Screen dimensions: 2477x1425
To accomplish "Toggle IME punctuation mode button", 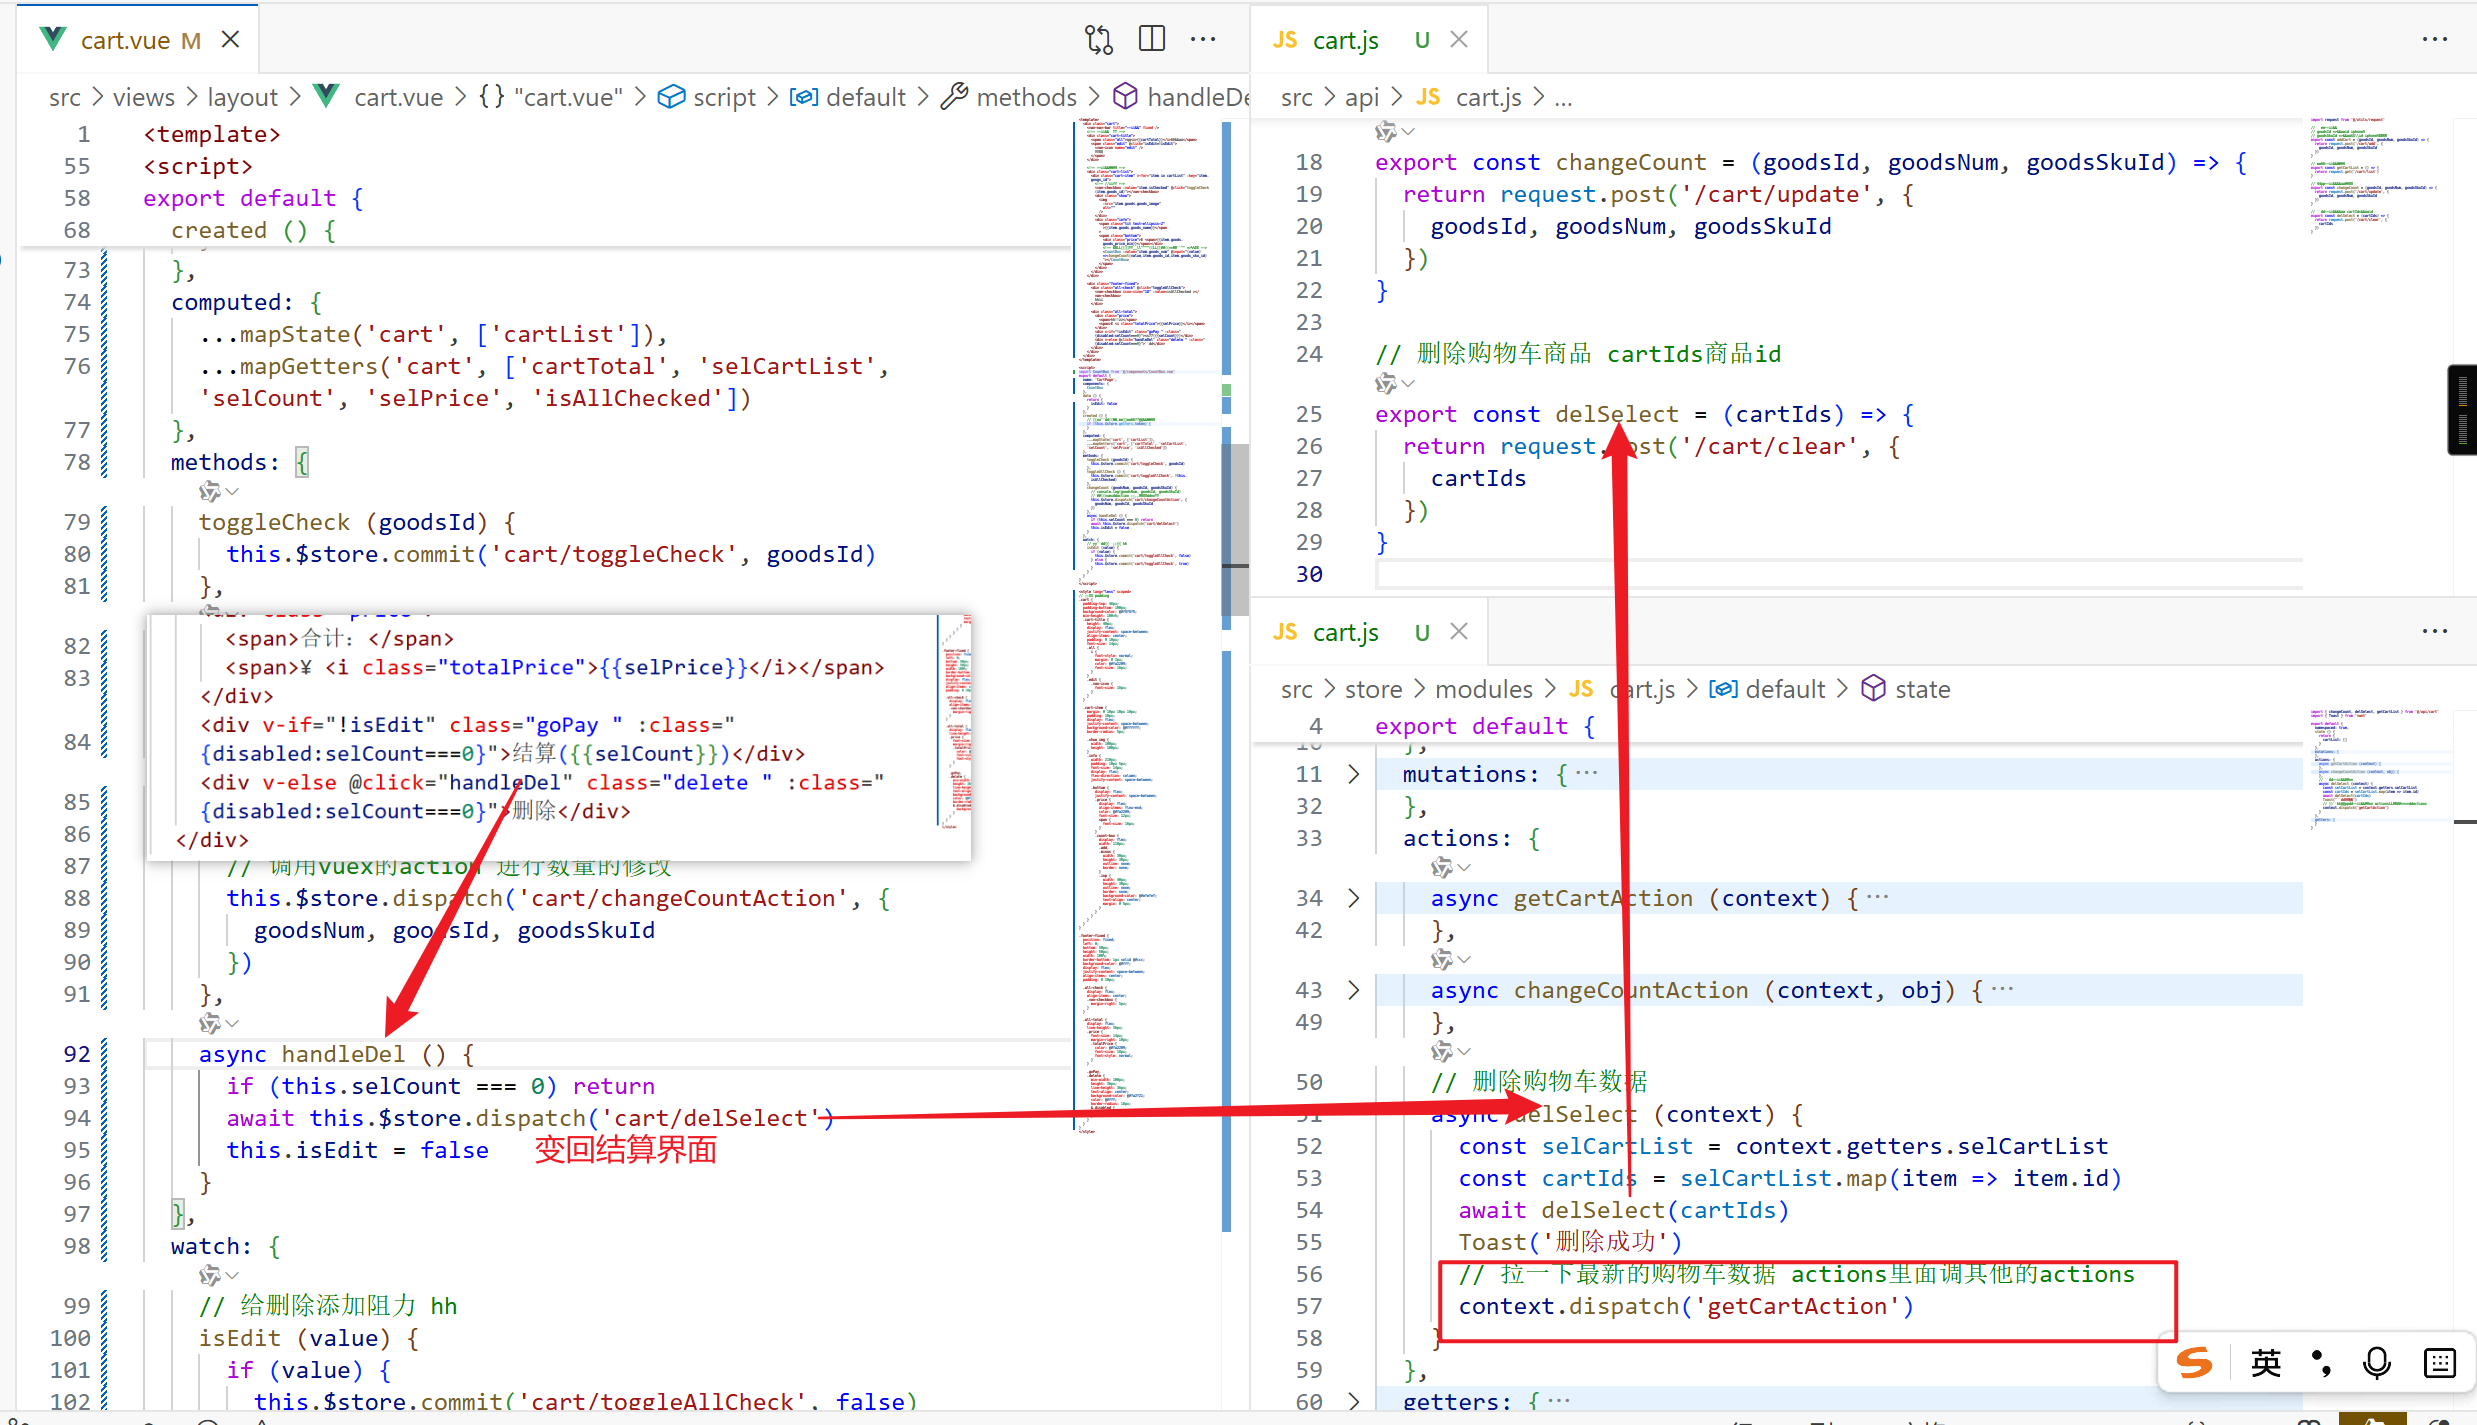I will (2321, 1362).
